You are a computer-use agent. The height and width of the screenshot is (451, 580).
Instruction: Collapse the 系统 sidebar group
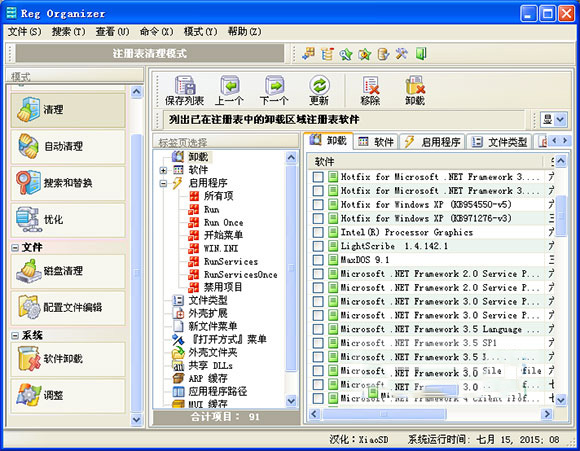15,336
